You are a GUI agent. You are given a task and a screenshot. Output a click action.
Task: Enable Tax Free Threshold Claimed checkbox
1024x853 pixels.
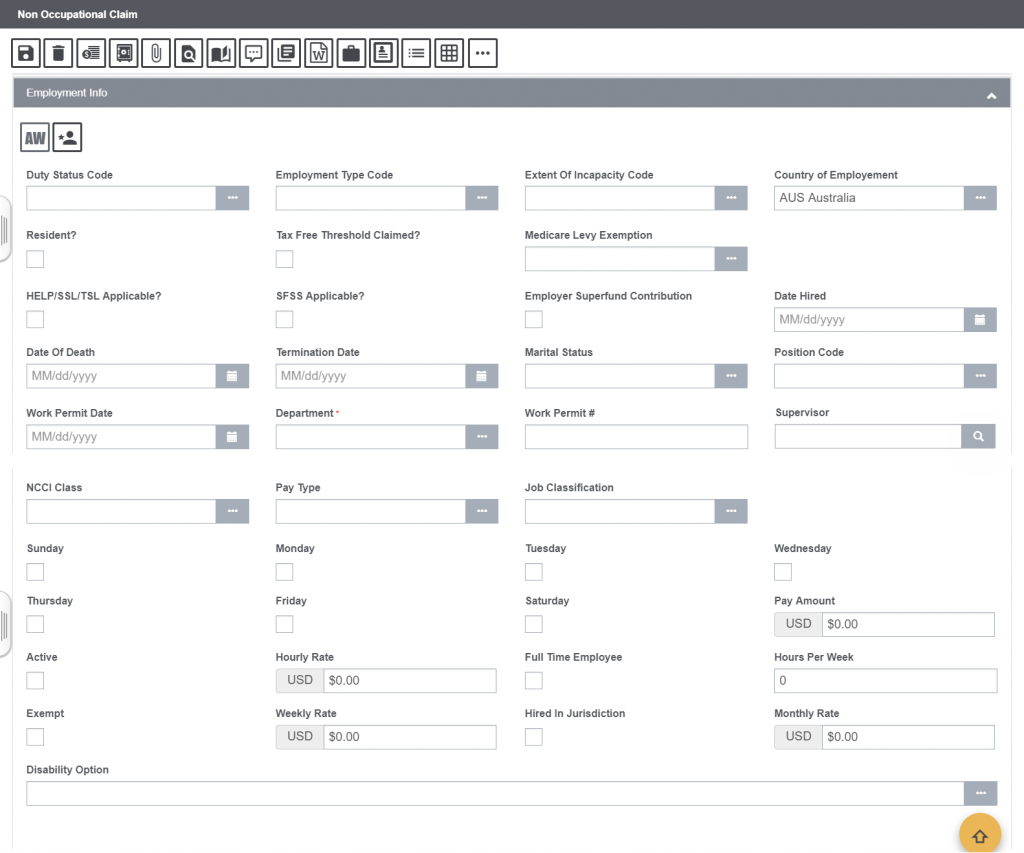click(x=285, y=259)
